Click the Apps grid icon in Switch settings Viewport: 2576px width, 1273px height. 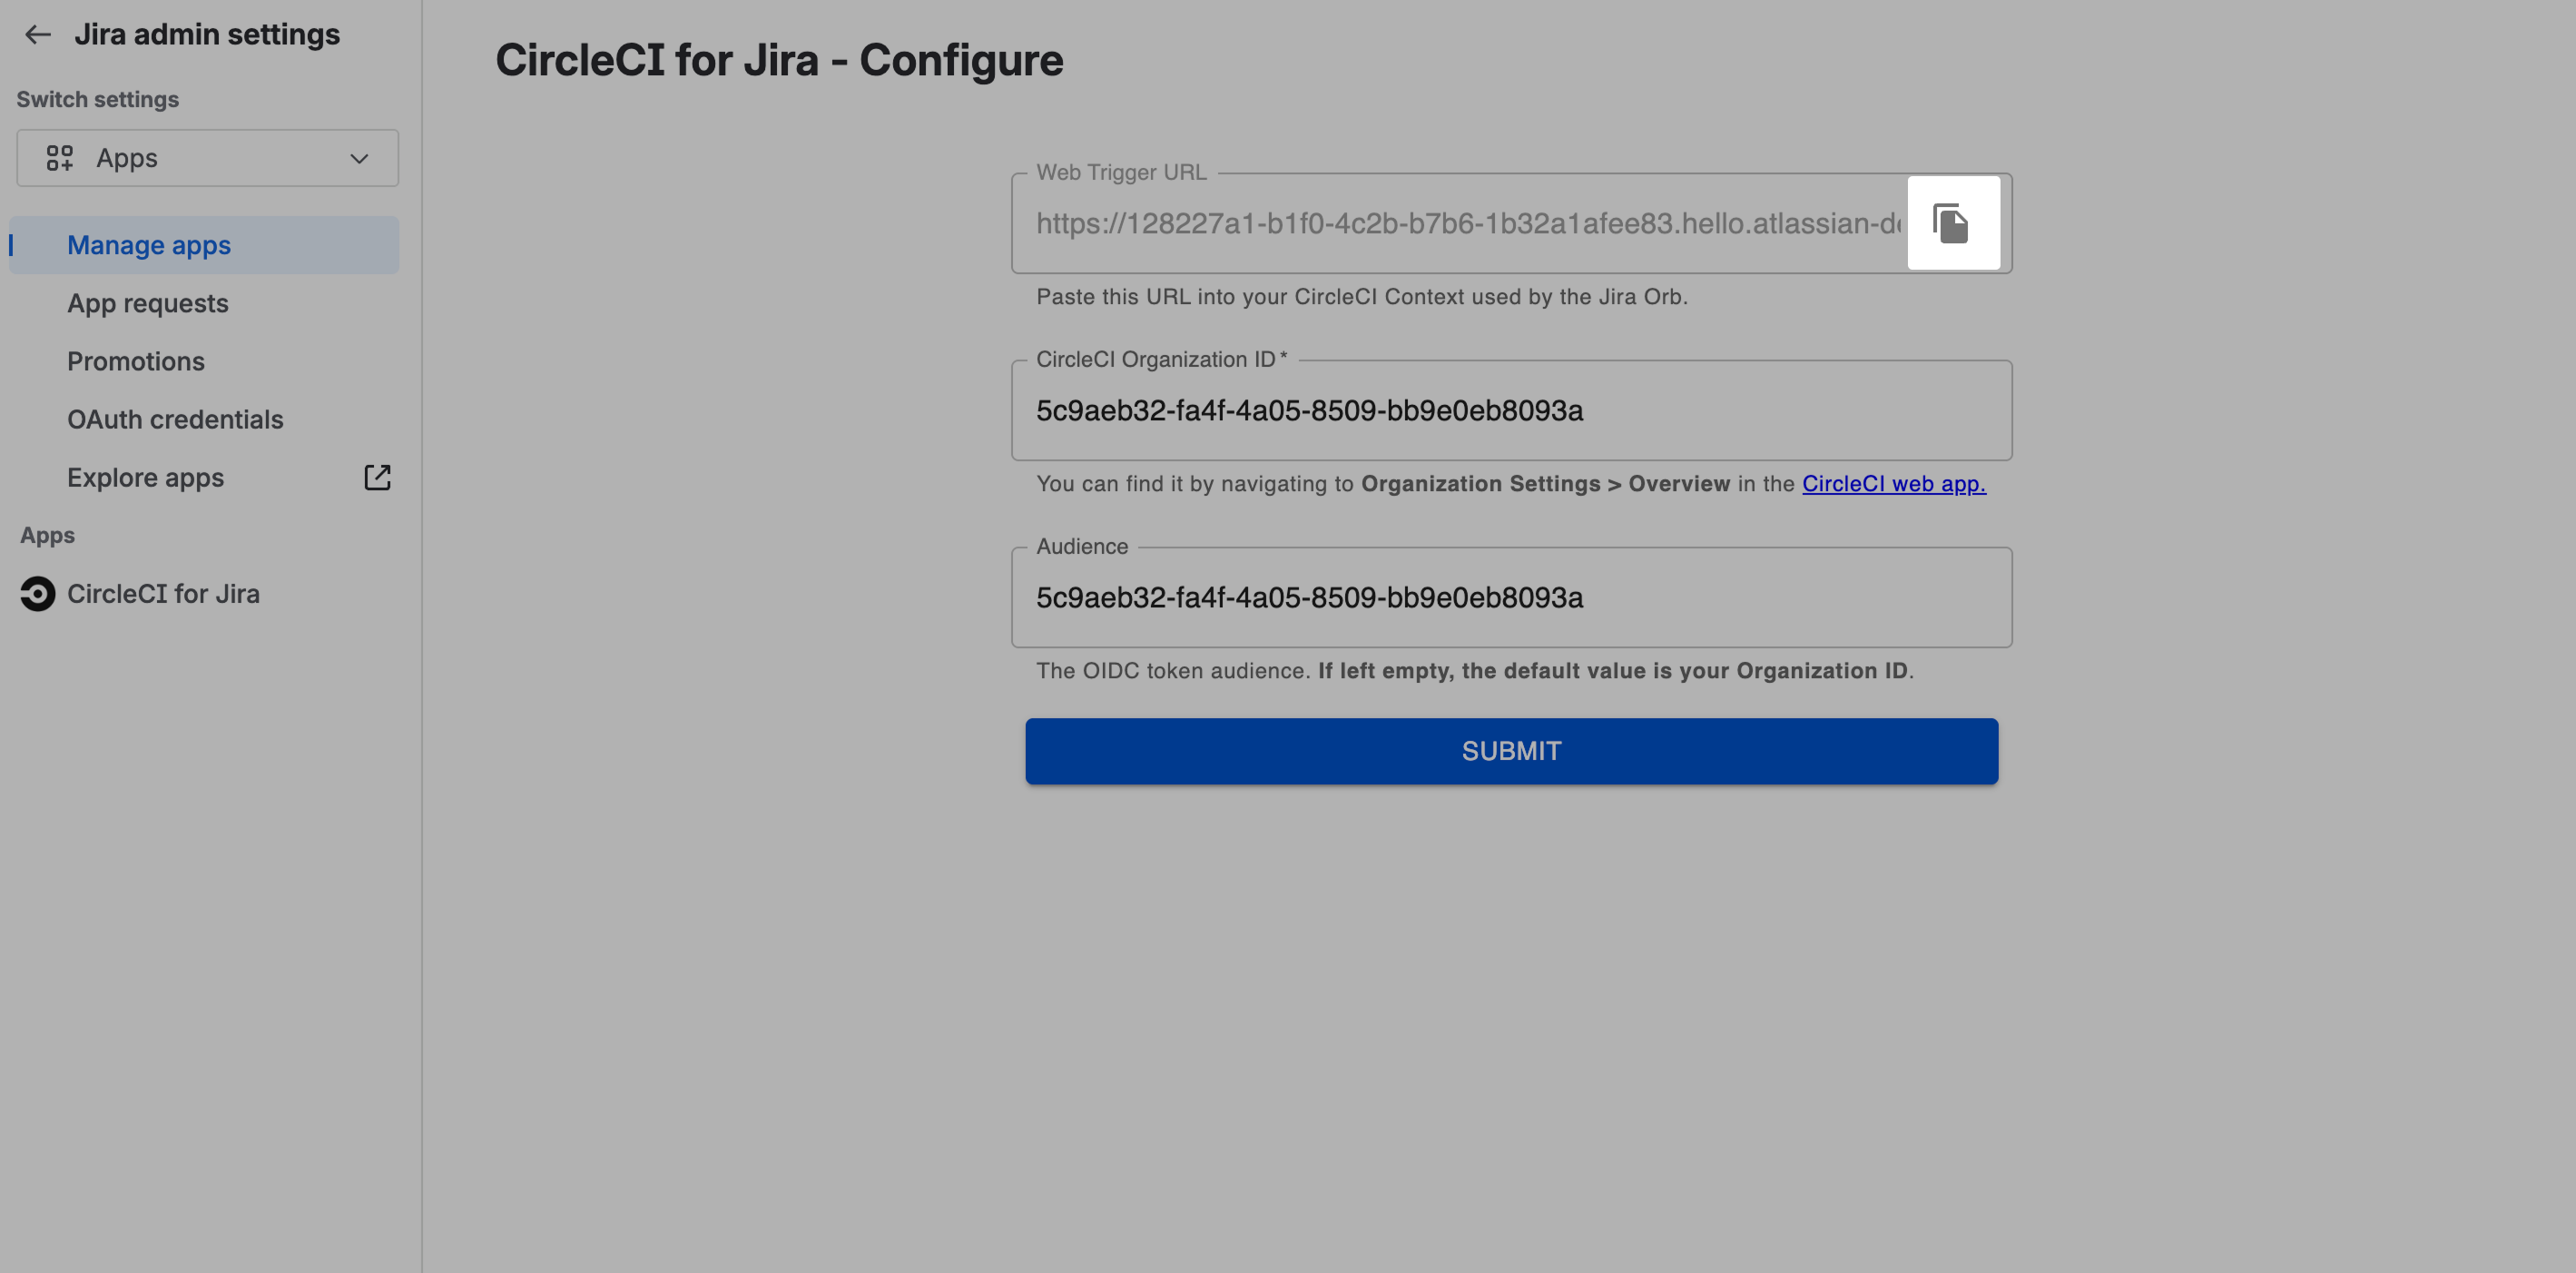point(59,158)
